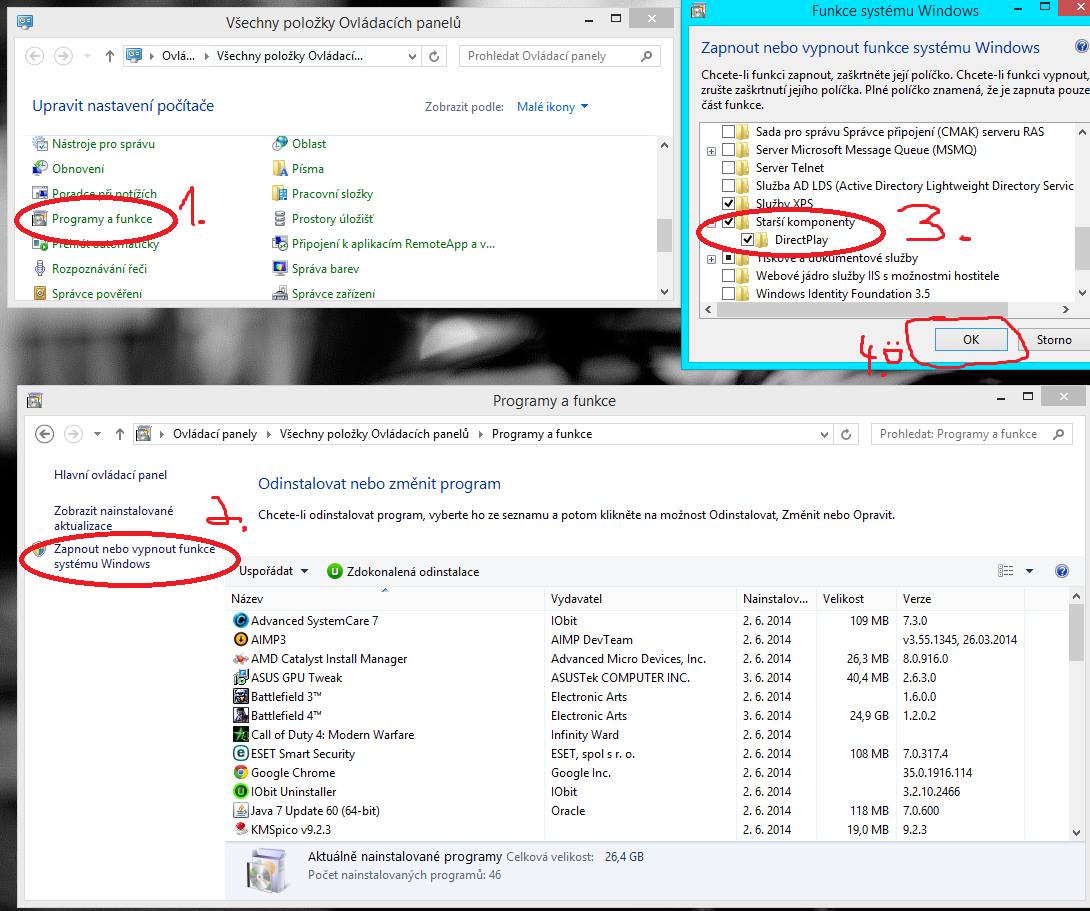Select KMSpico program icon
This screenshot has height=911, width=1090.
(241, 830)
